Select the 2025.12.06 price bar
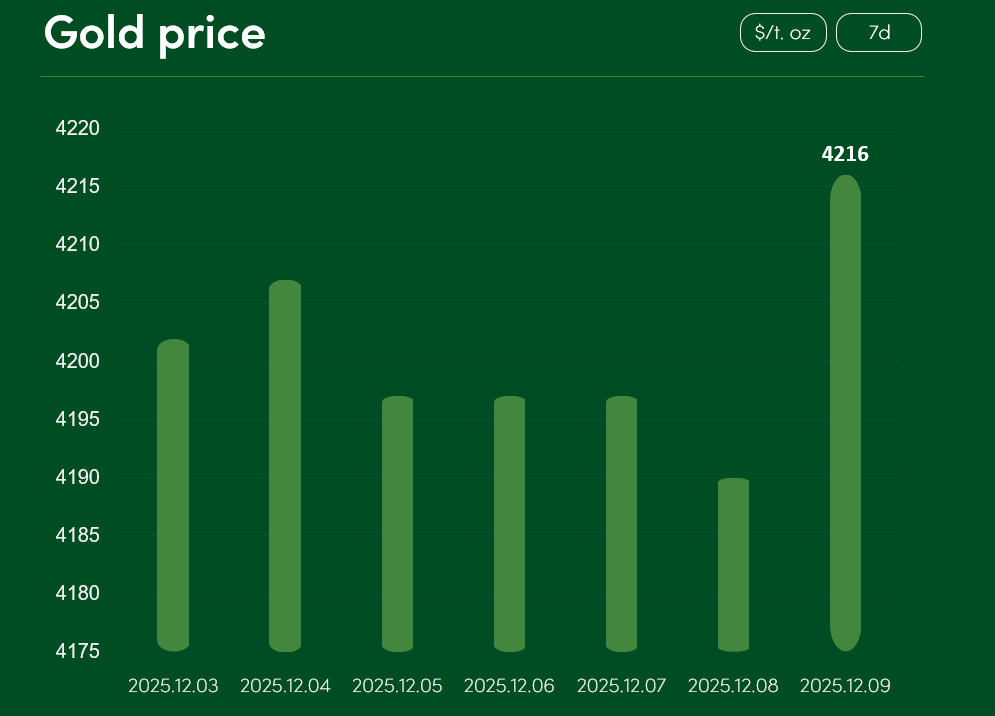 coord(510,524)
